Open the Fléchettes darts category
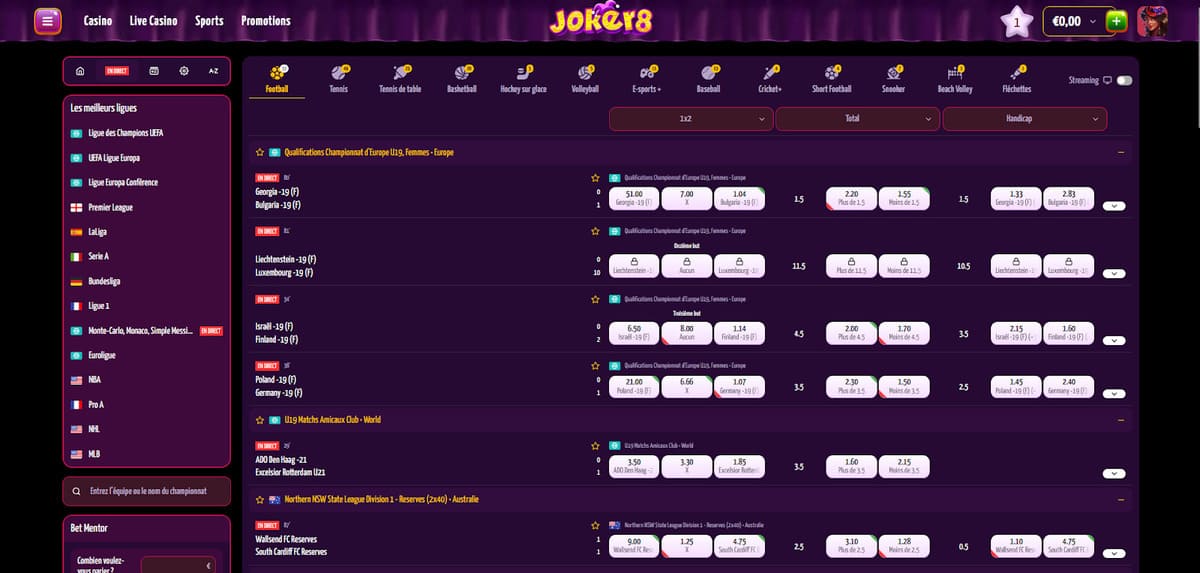The width and height of the screenshot is (1200, 573). click(x=1016, y=79)
